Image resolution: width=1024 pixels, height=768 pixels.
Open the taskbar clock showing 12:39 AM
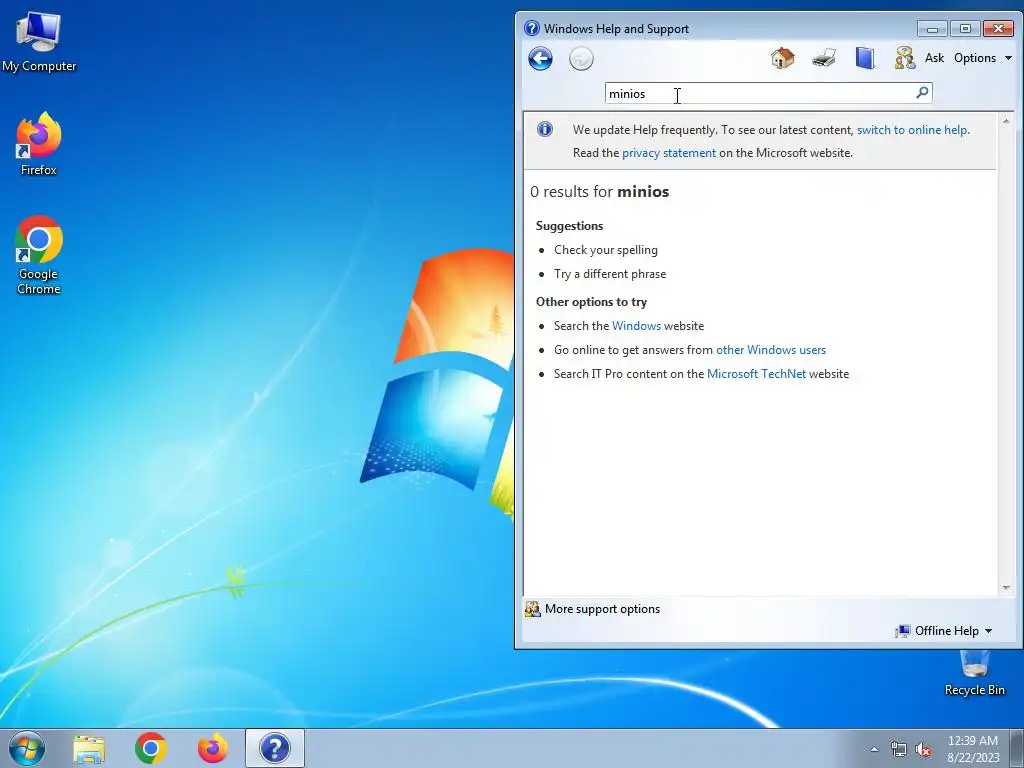coord(973,749)
